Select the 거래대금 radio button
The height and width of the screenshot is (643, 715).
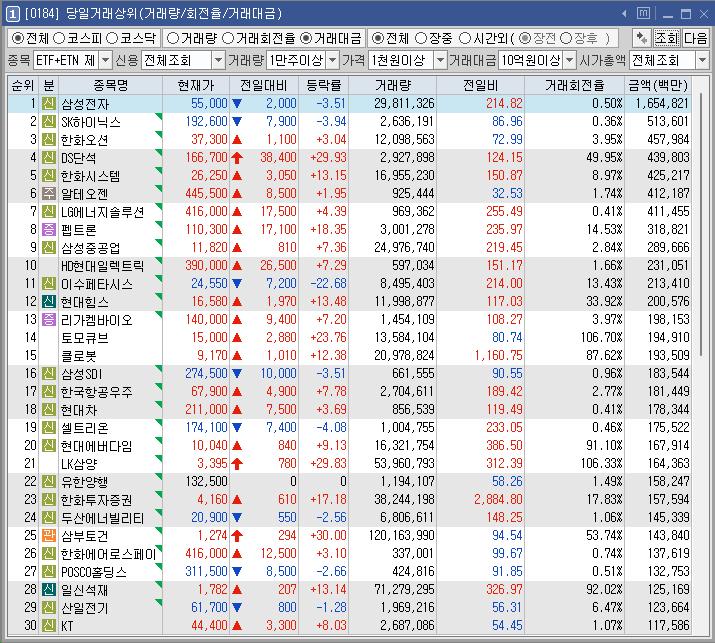pos(306,38)
